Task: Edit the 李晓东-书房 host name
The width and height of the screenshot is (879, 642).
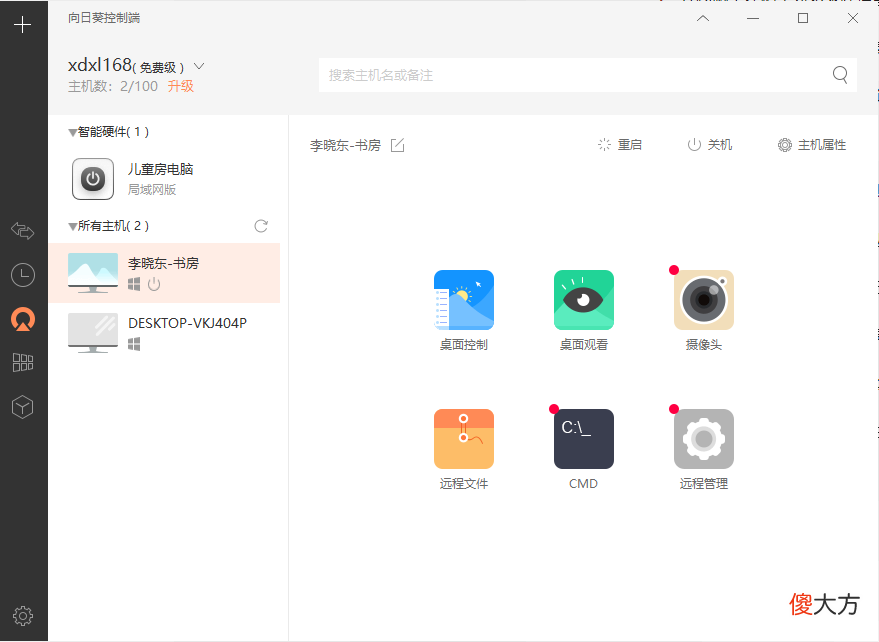Action: click(397, 145)
